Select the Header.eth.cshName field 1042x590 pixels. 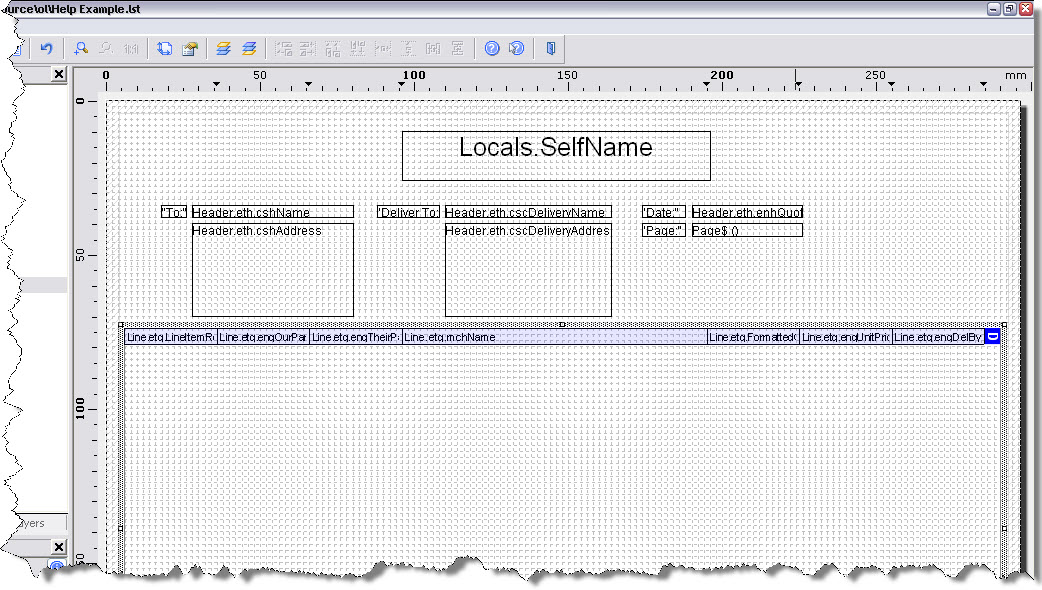click(272, 212)
